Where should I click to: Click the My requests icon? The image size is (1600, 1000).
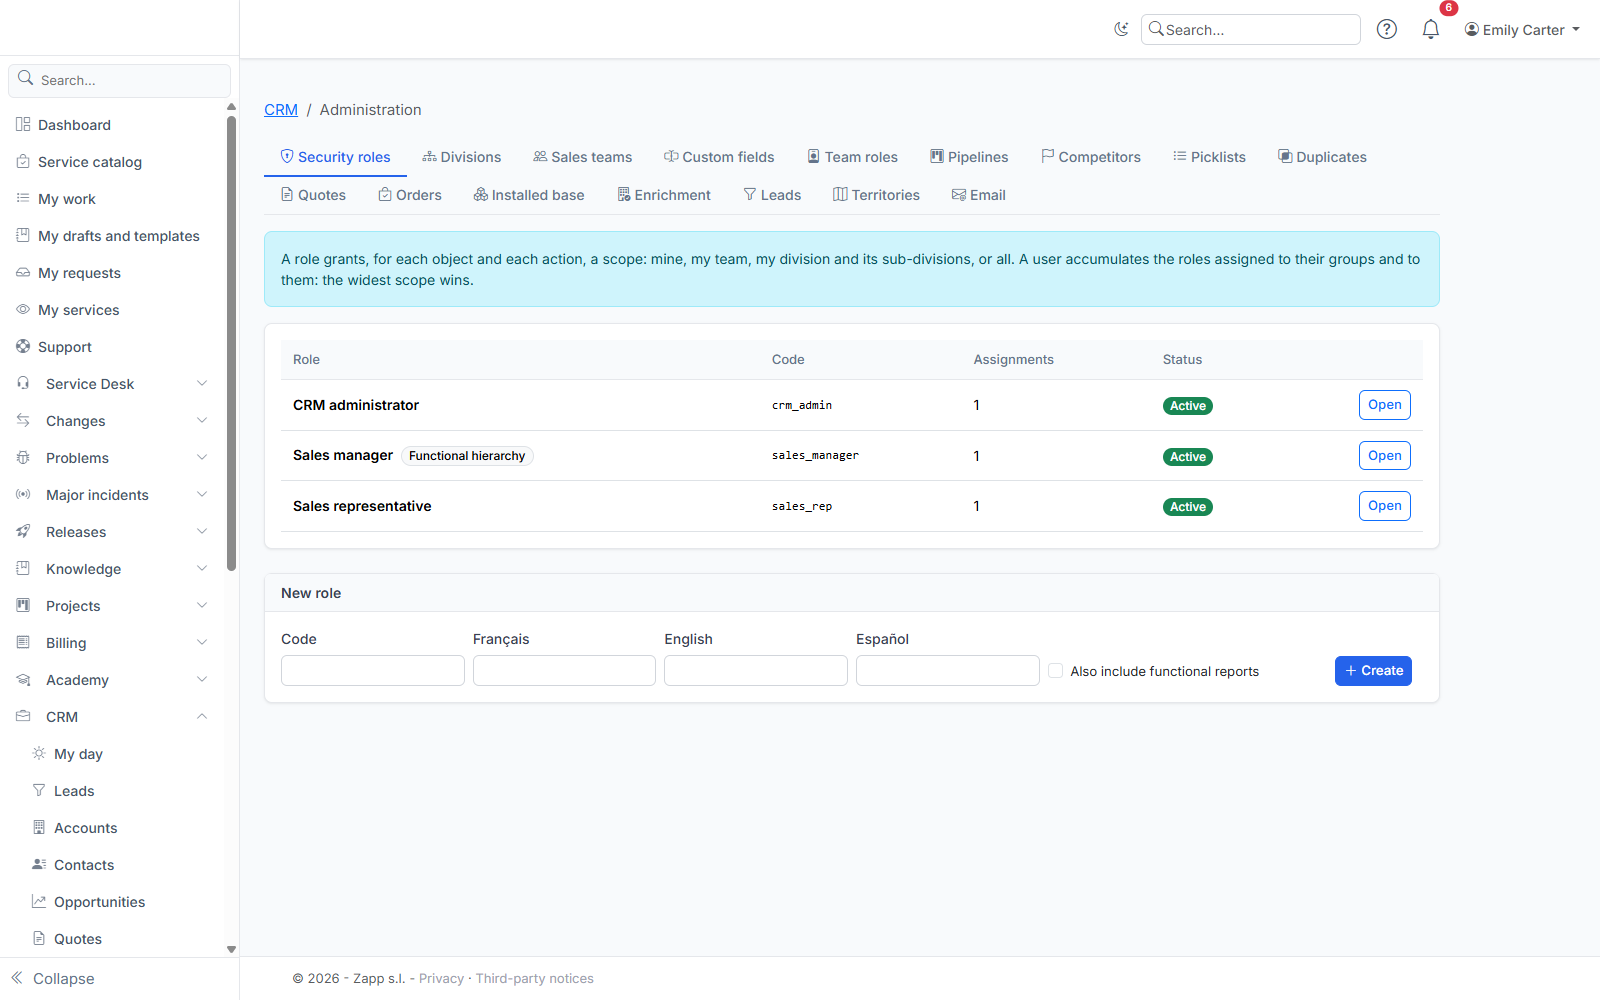point(23,273)
